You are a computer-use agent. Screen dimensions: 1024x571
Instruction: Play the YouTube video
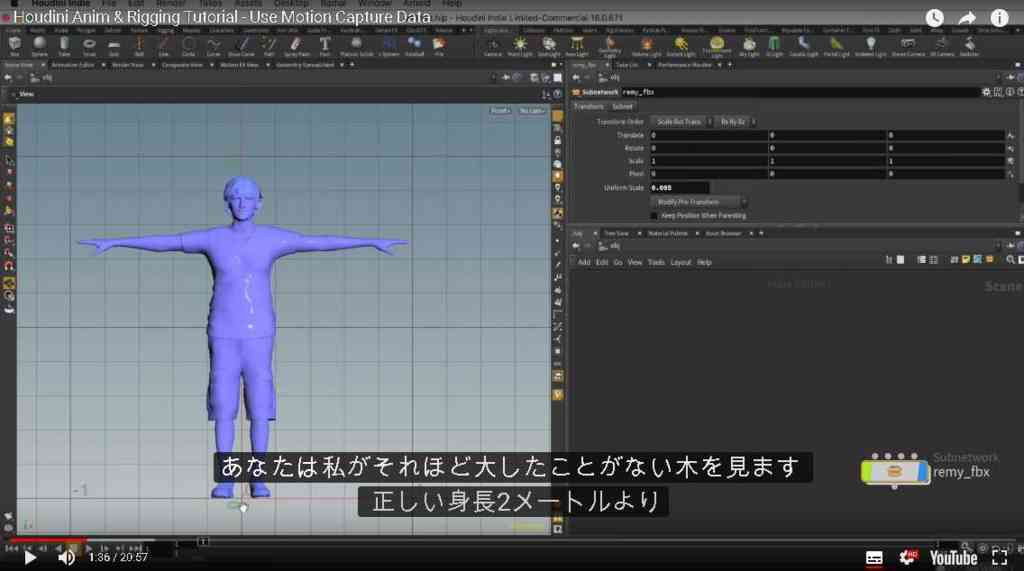[x=29, y=557]
